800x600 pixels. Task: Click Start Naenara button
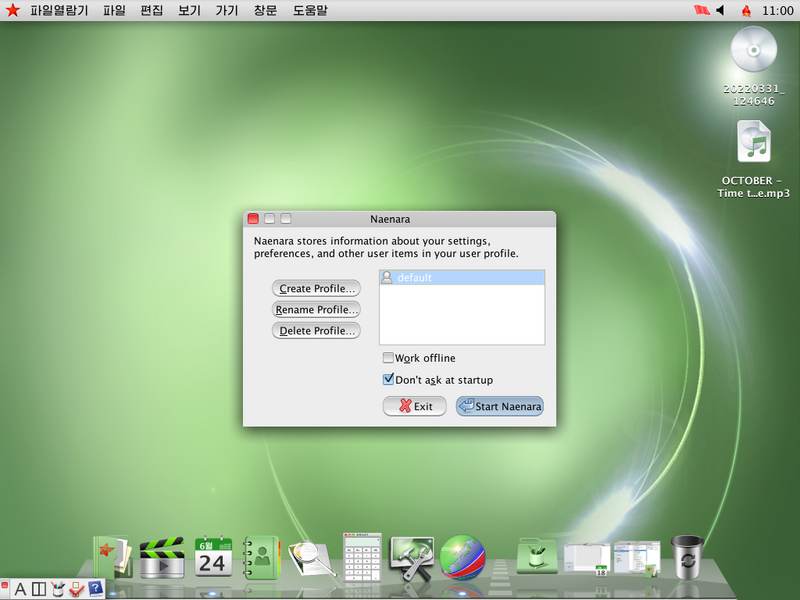pyautogui.click(x=499, y=406)
